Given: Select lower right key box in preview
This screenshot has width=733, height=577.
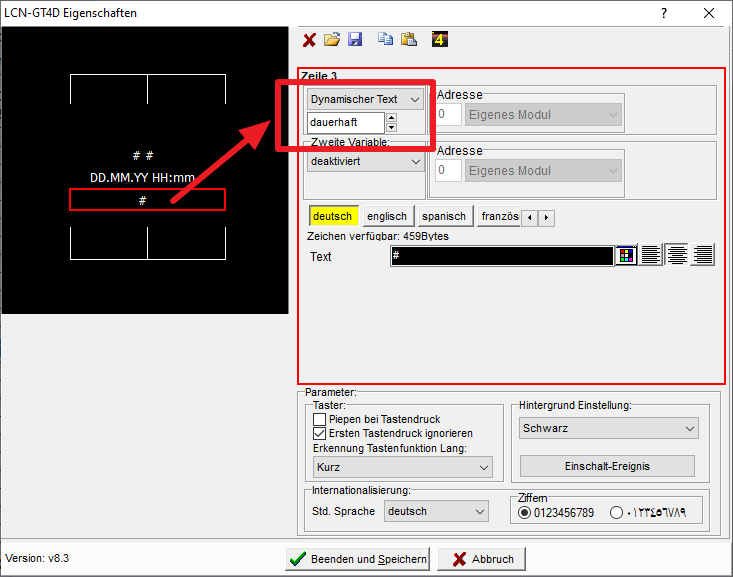Looking at the screenshot, I should (x=187, y=243).
